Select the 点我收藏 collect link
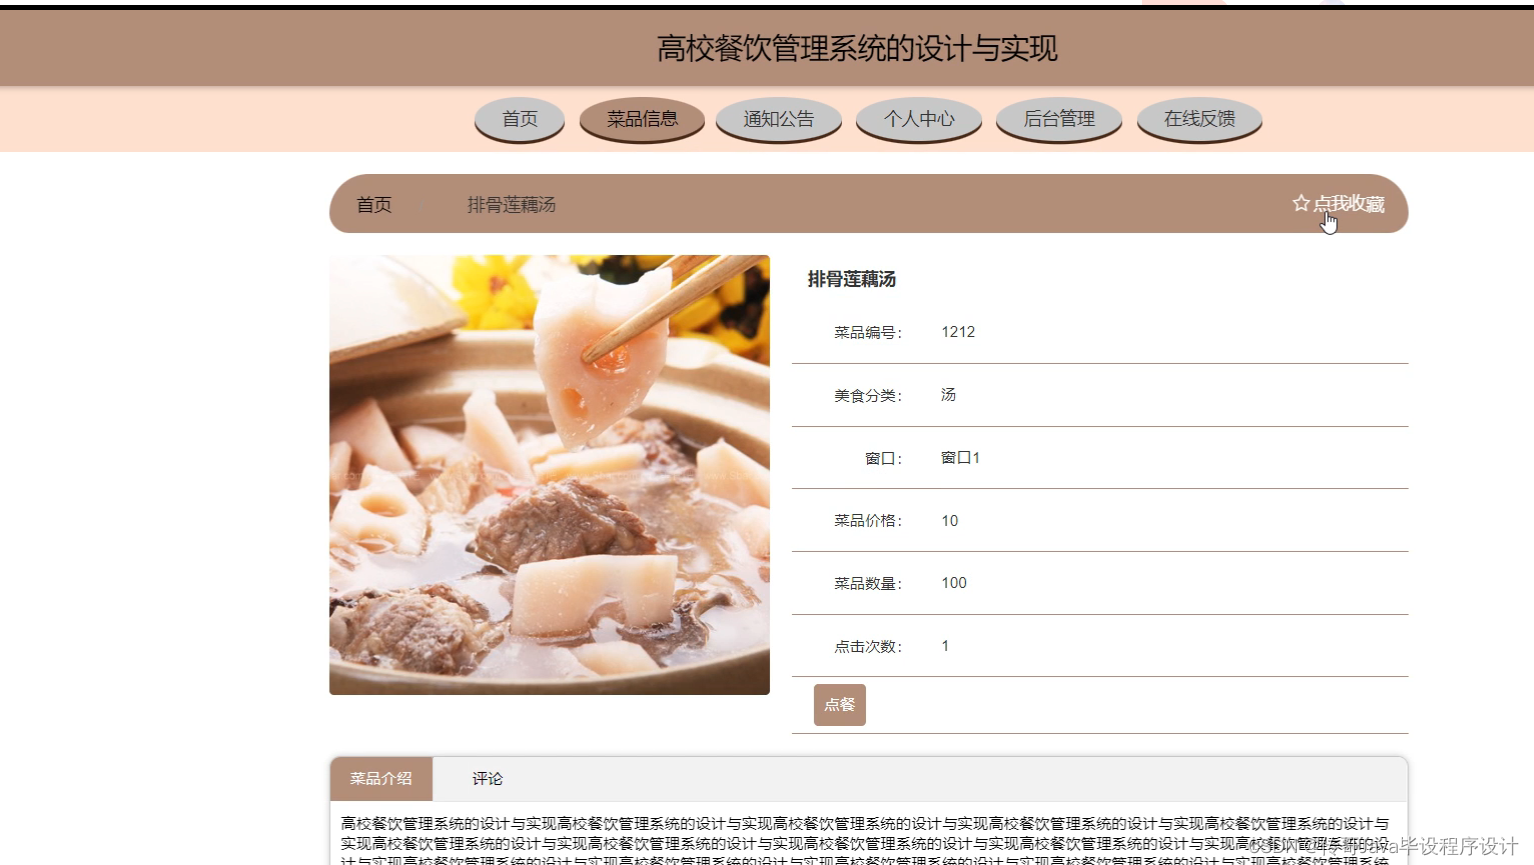Image resolution: width=1534 pixels, height=865 pixels. 1350,203
